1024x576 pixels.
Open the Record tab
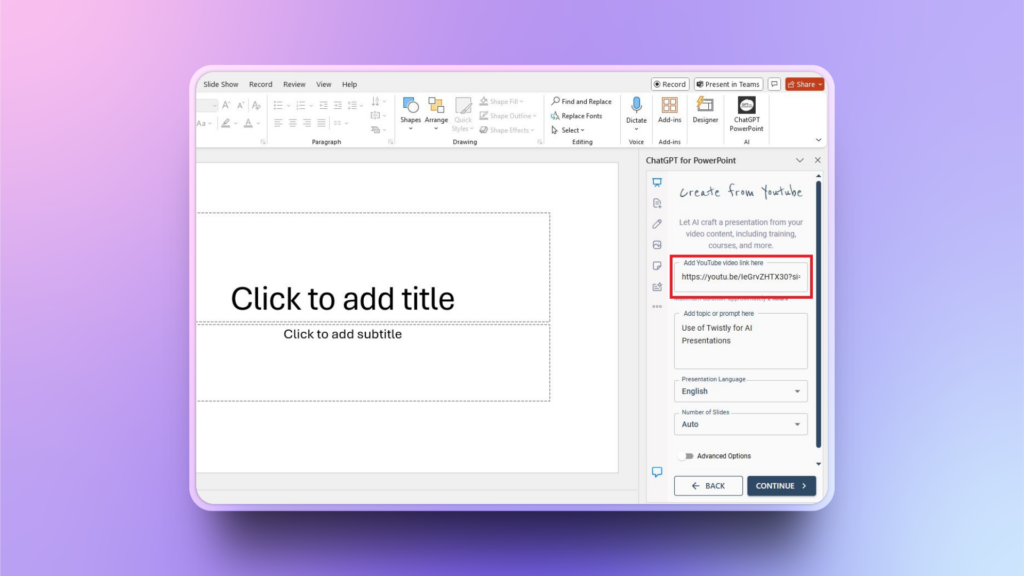click(261, 84)
